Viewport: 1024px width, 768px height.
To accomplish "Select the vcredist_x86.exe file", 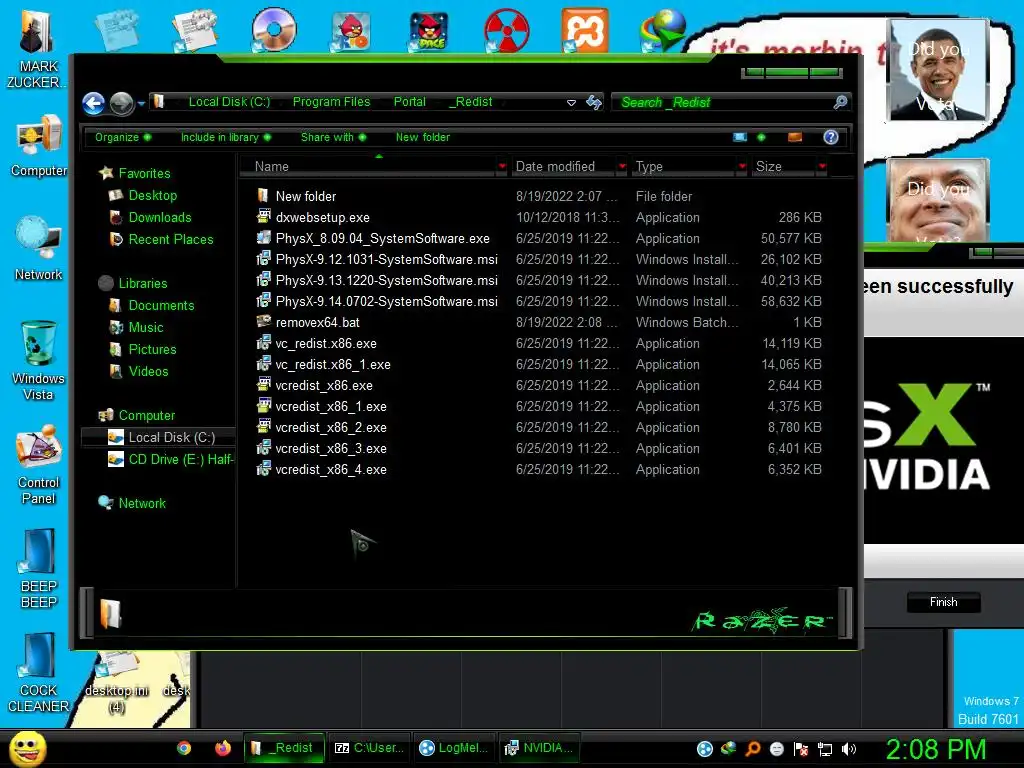I will [324, 385].
